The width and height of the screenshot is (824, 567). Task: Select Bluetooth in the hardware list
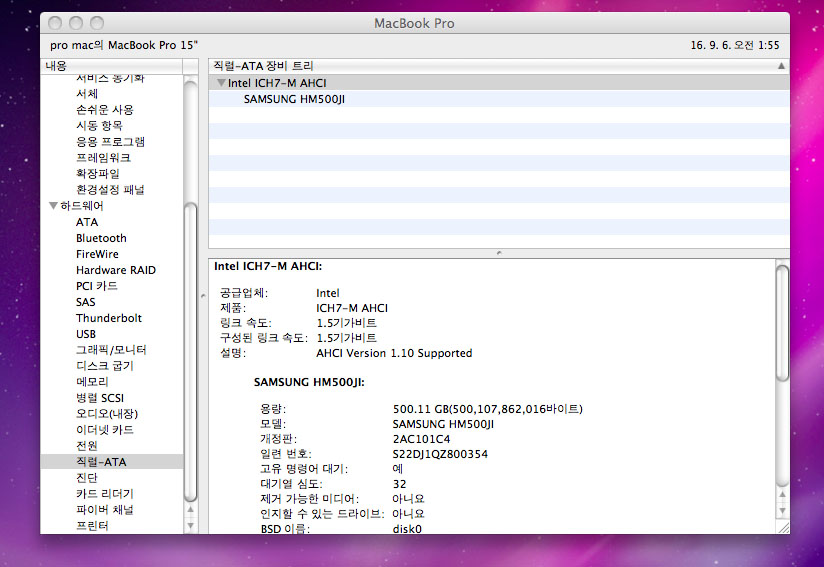point(101,238)
